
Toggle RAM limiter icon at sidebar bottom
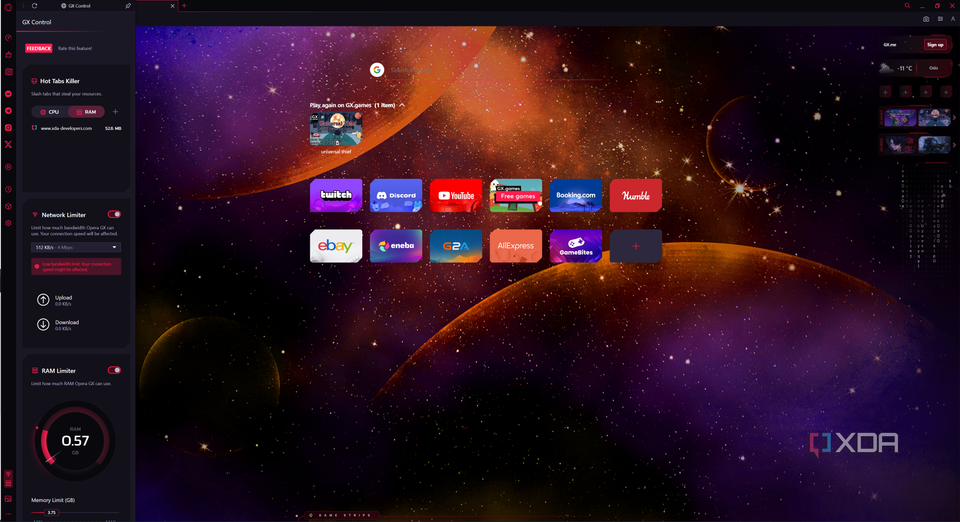point(9,483)
